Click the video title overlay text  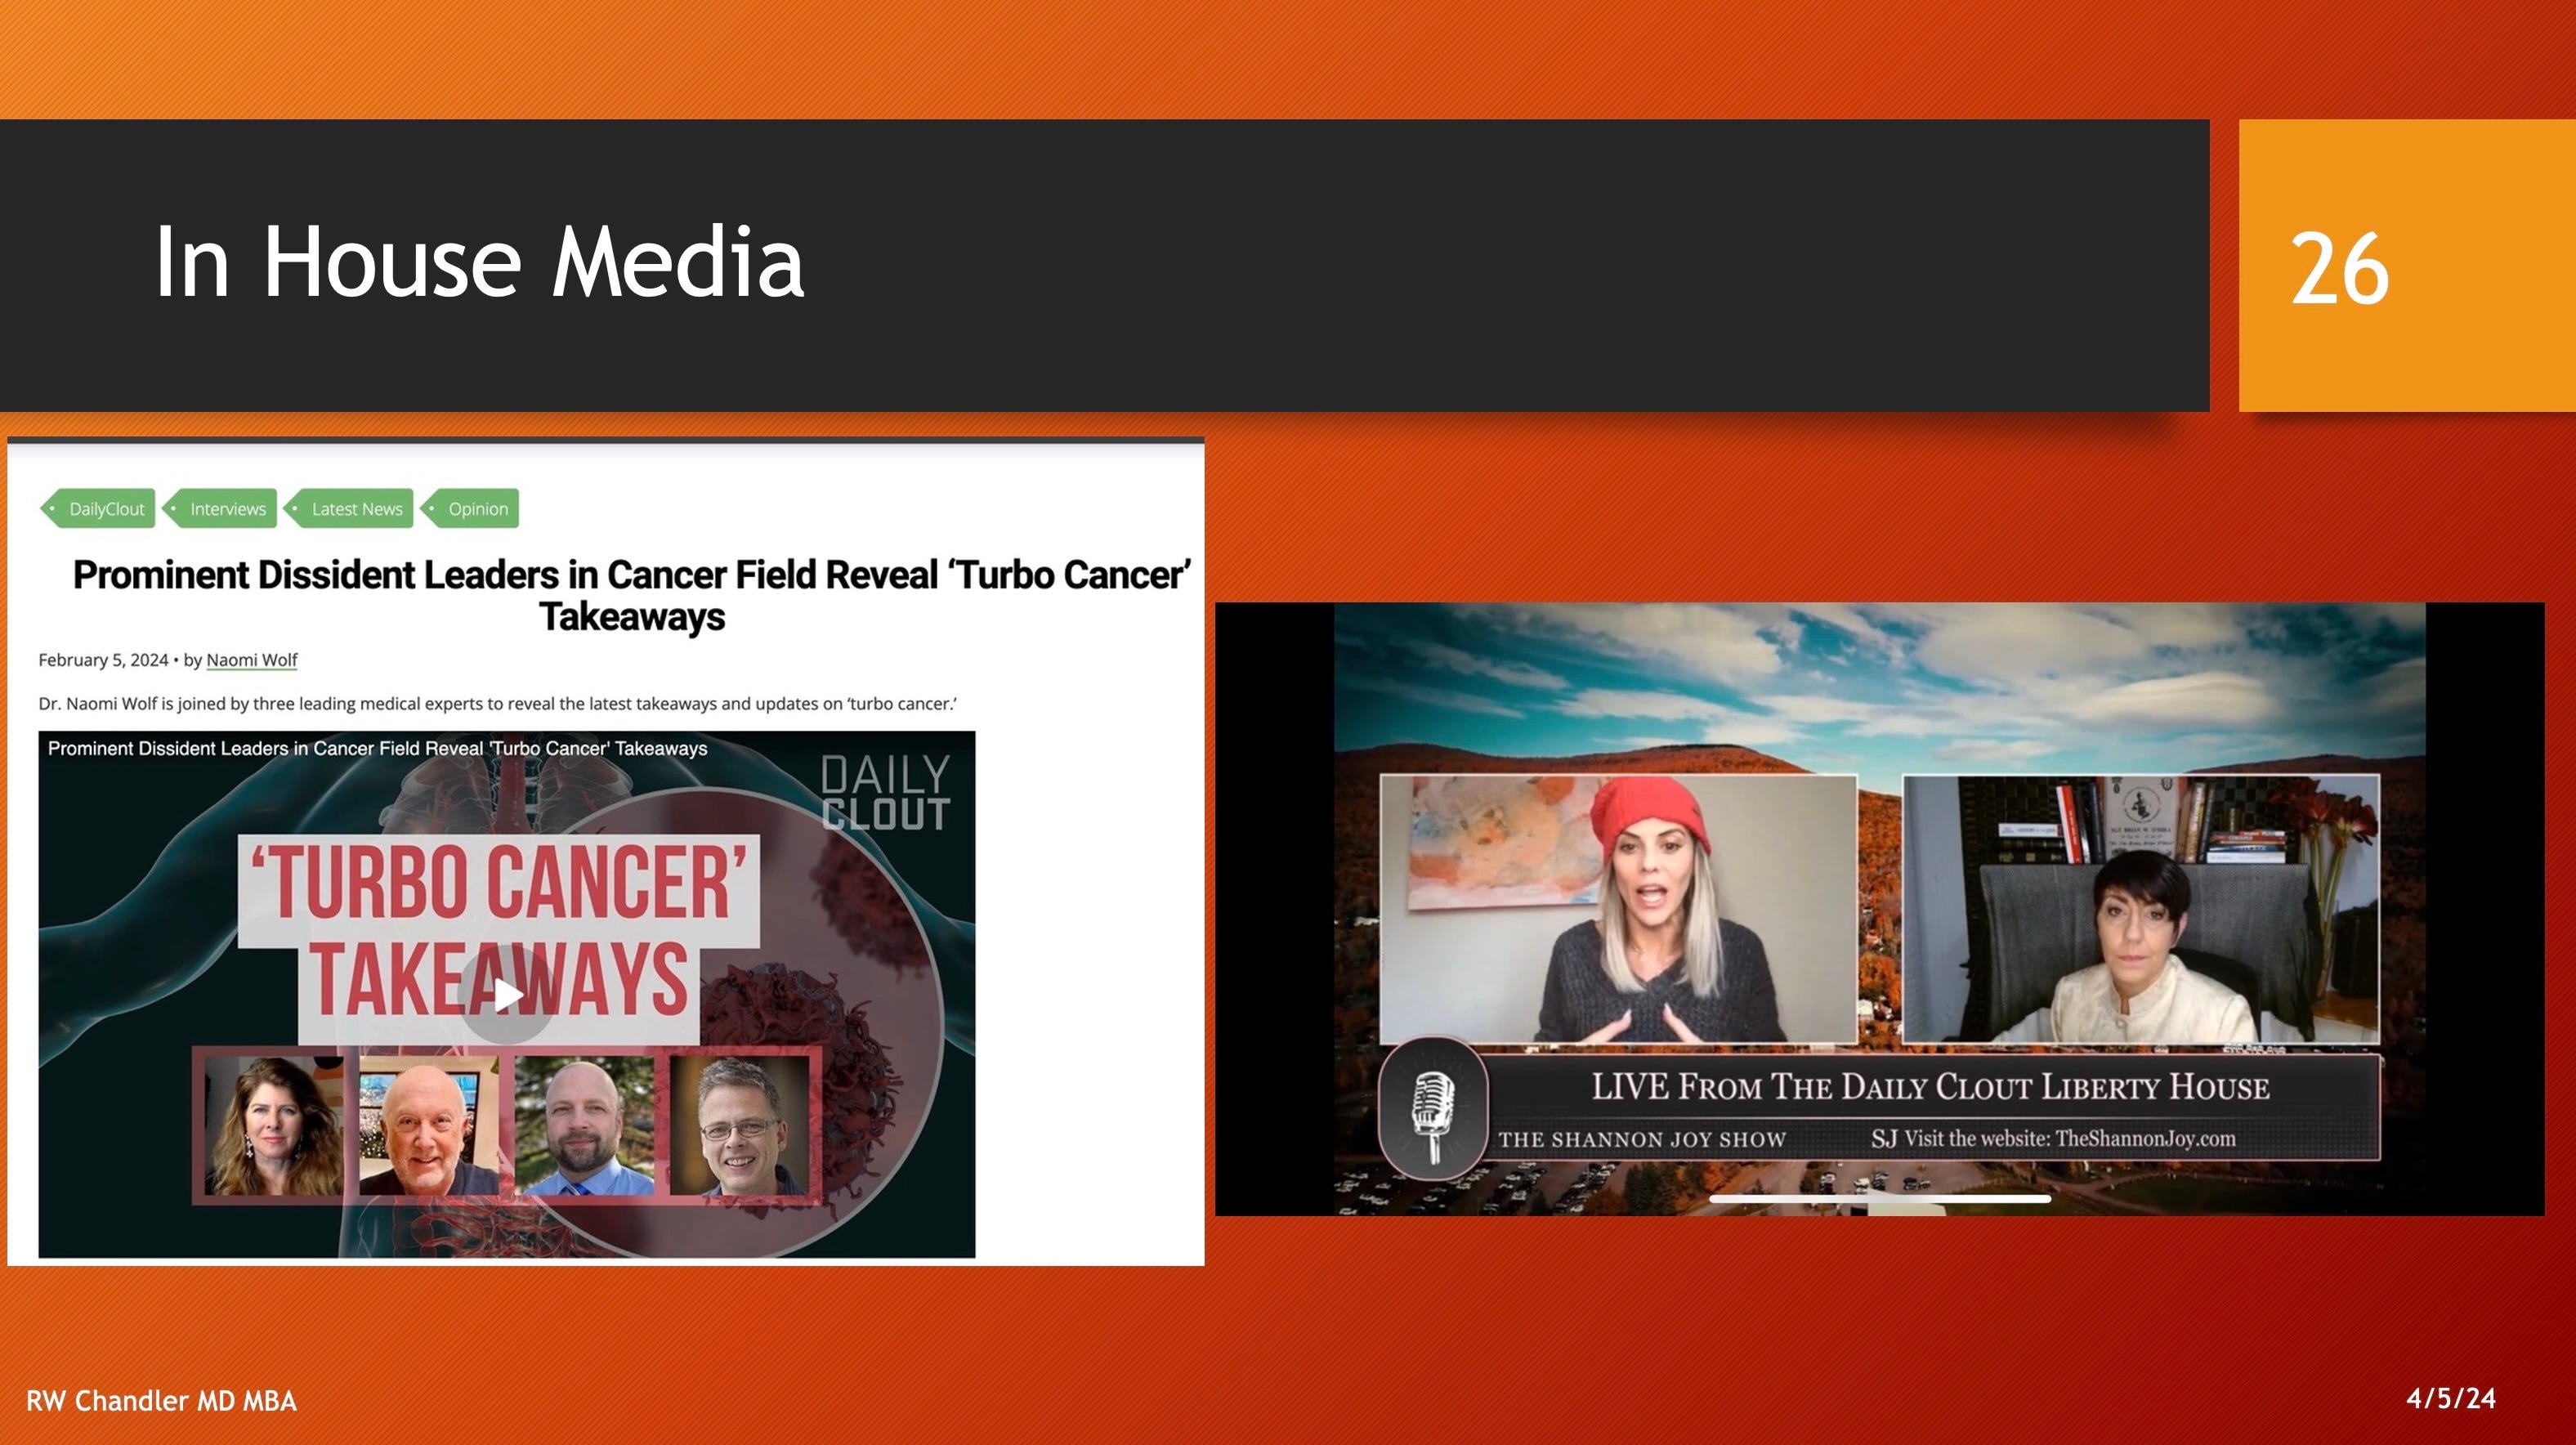point(378,748)
